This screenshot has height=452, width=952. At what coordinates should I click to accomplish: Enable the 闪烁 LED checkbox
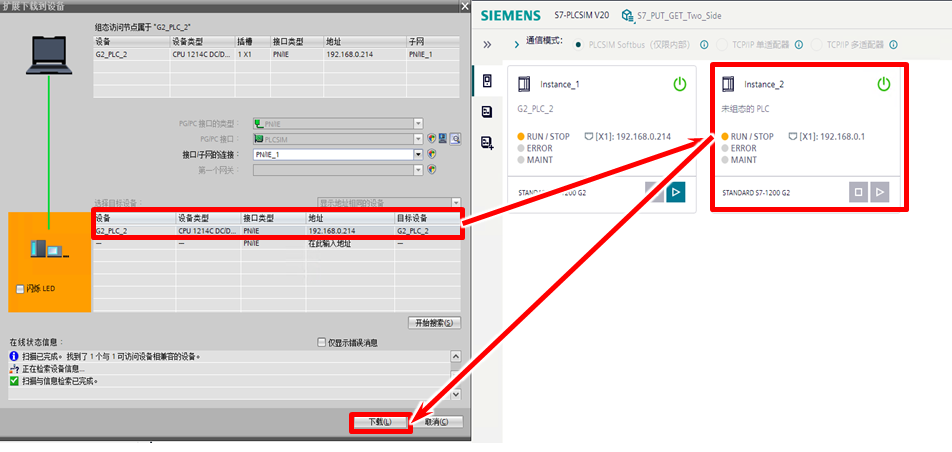pyautogui.click(x=21, y=289)
